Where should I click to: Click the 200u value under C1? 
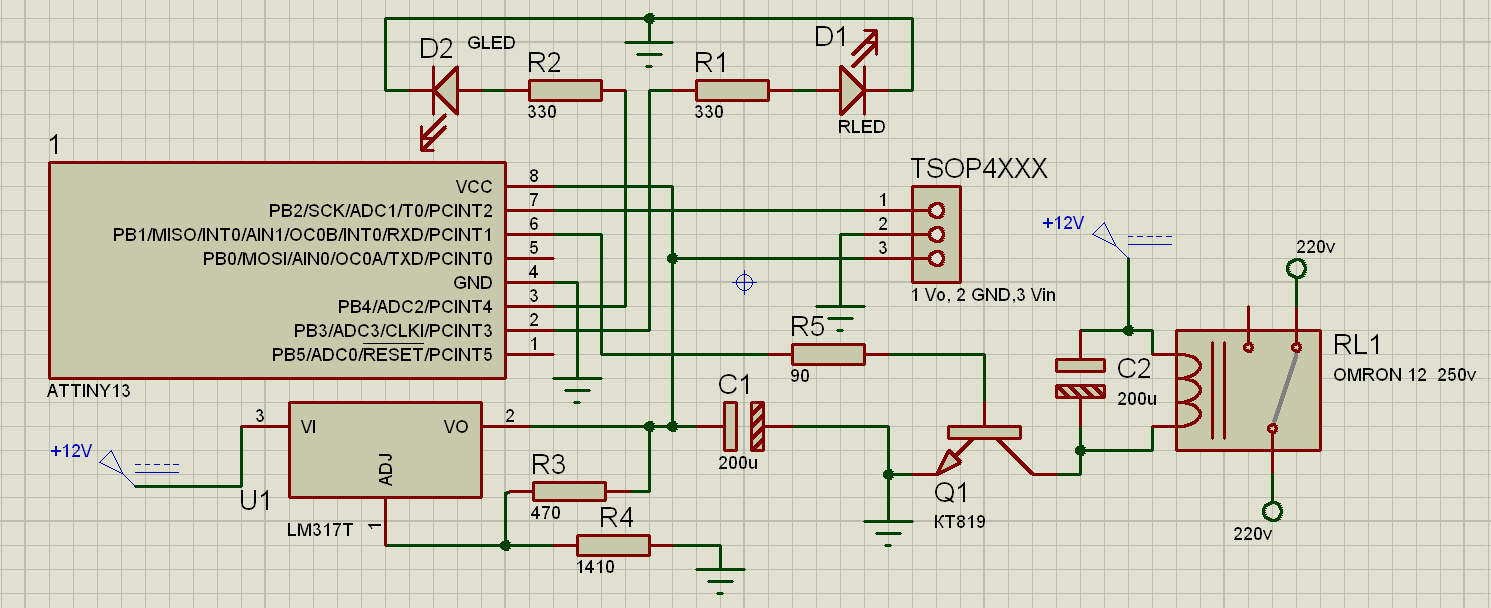738,464
